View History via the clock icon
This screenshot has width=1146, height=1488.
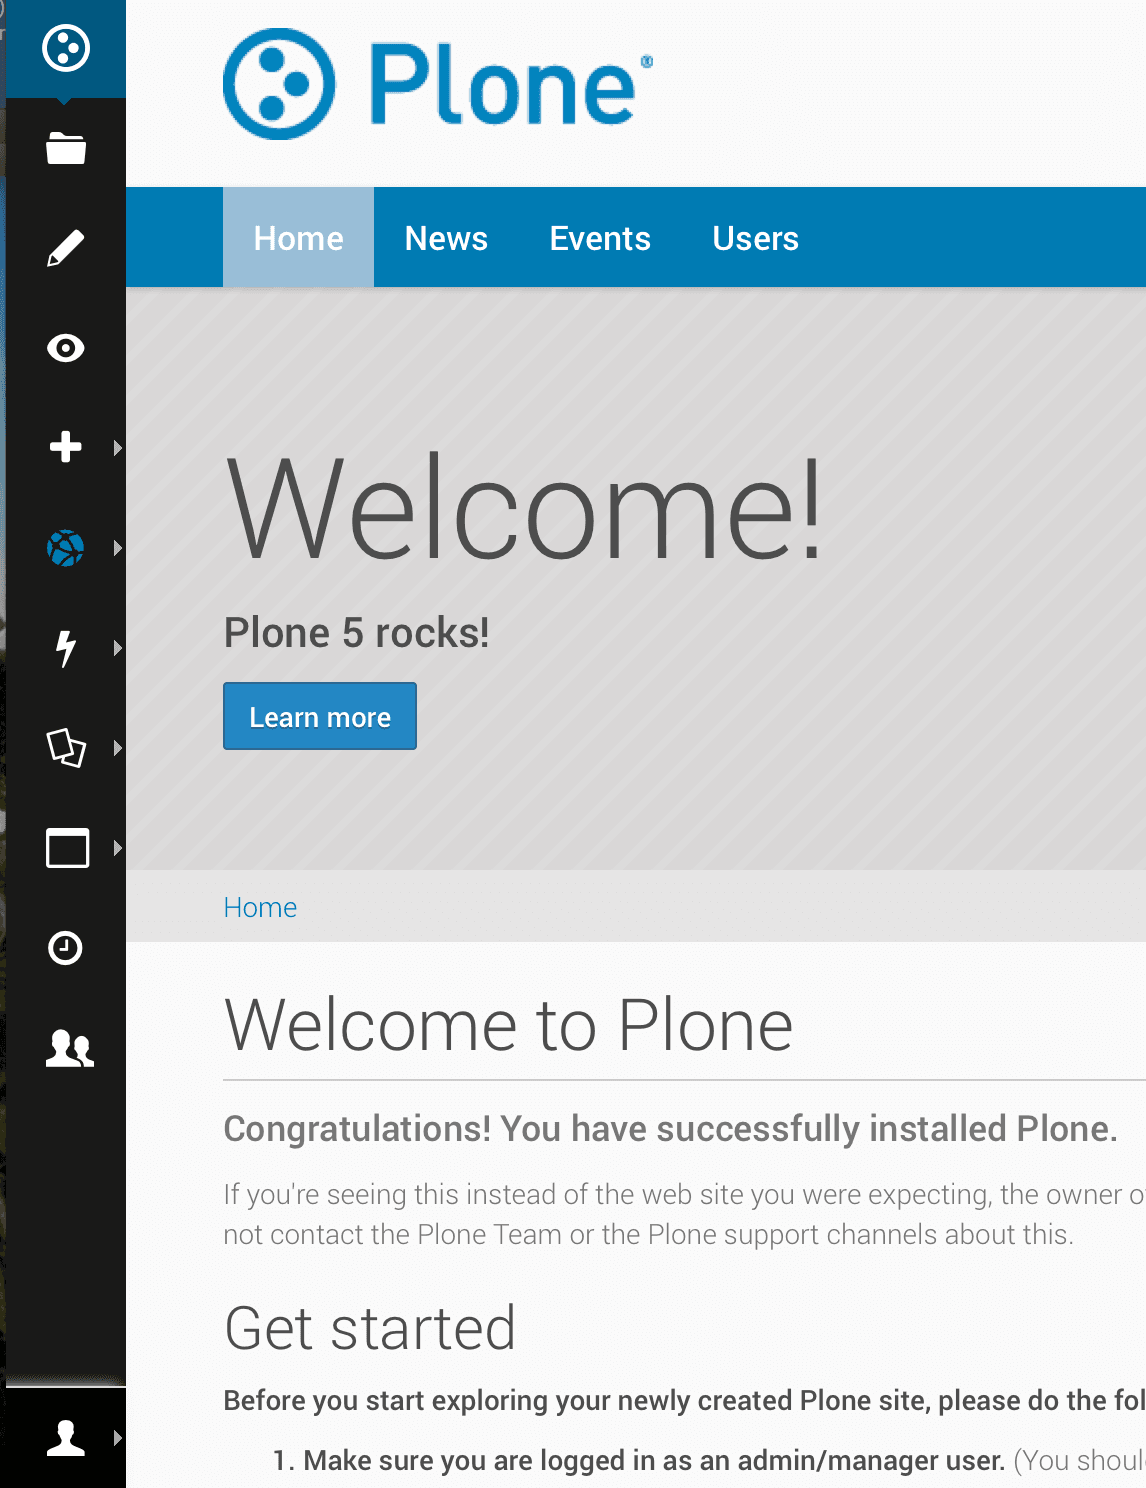pos(66,949)
